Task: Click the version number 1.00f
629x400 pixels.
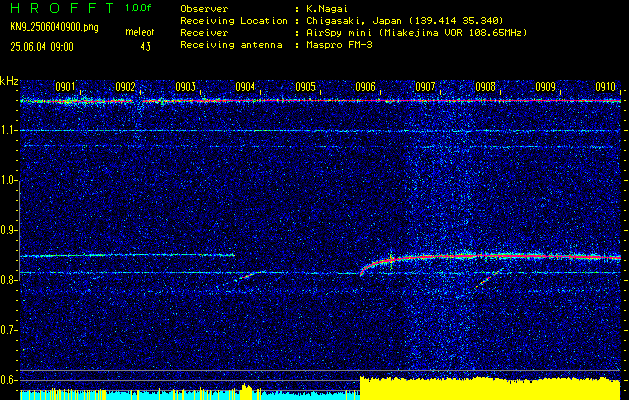Action: pyautogui.click(x=138, y=8)
